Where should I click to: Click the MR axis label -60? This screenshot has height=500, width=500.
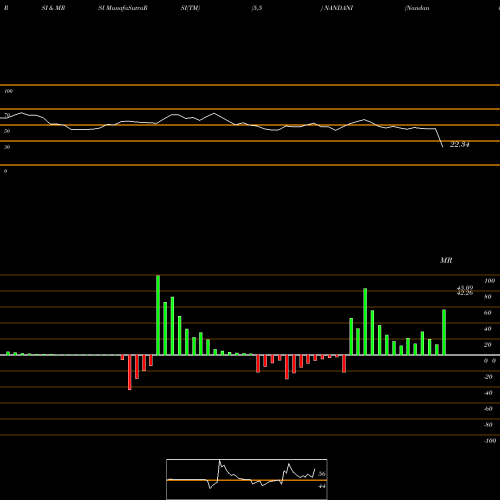[x=488, y=409]
